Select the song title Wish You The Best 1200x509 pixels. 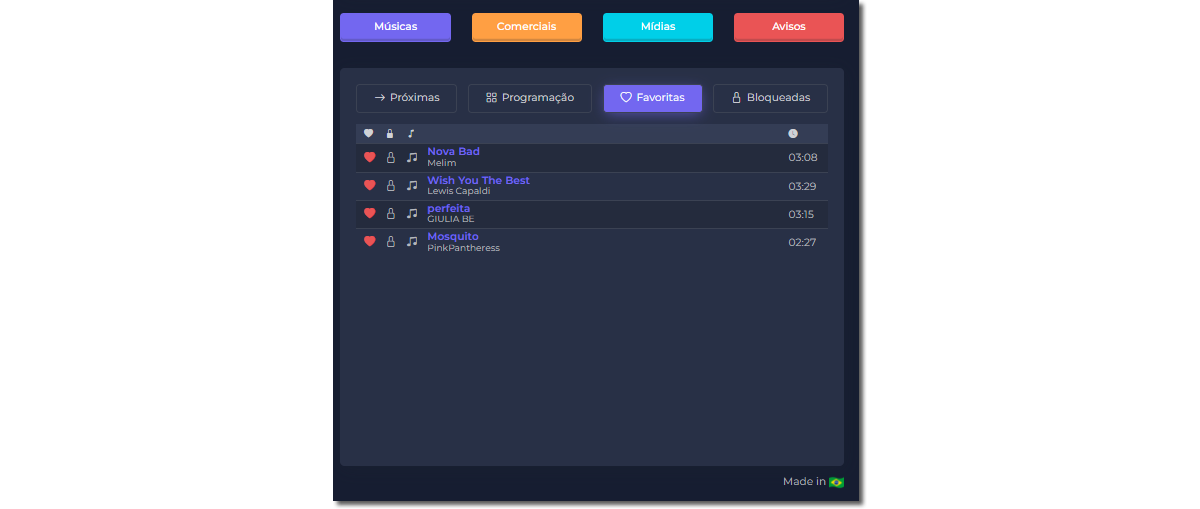pos(478,180)
